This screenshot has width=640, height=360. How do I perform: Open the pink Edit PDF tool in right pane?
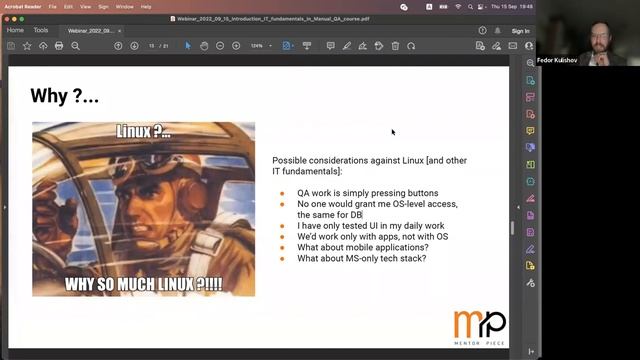[530, 97]
